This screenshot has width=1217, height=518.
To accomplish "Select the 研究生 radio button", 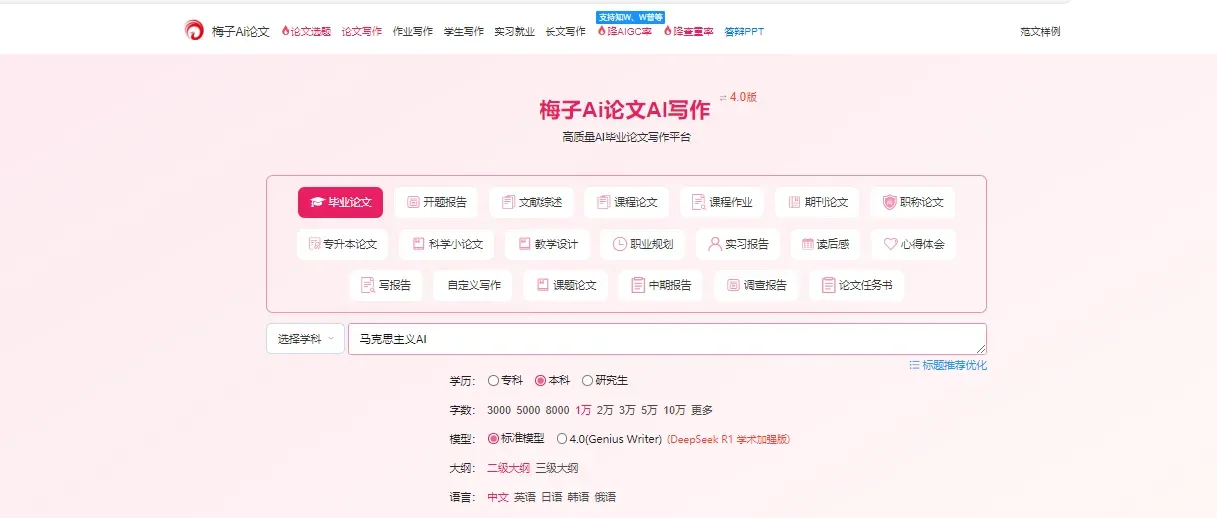I will pyautogui.click(x=587, y=380).
